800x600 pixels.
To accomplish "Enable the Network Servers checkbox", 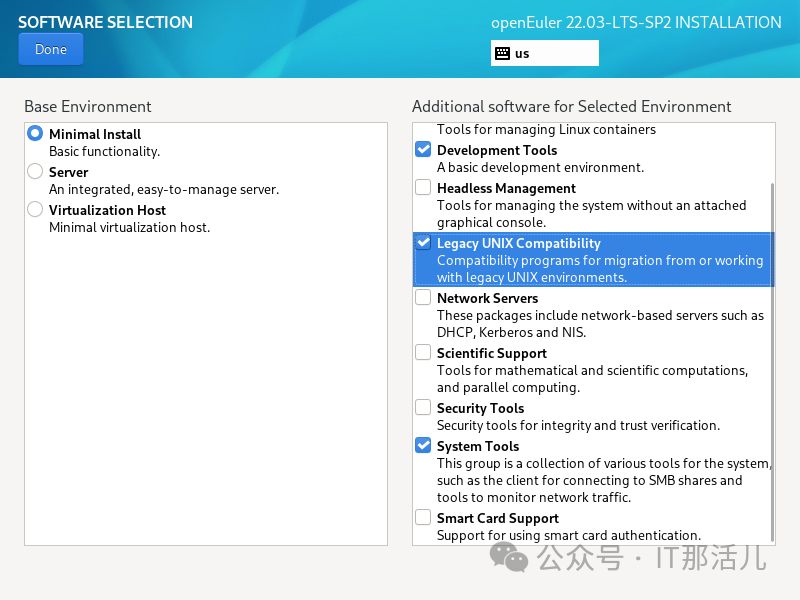I will click(423, 298).
